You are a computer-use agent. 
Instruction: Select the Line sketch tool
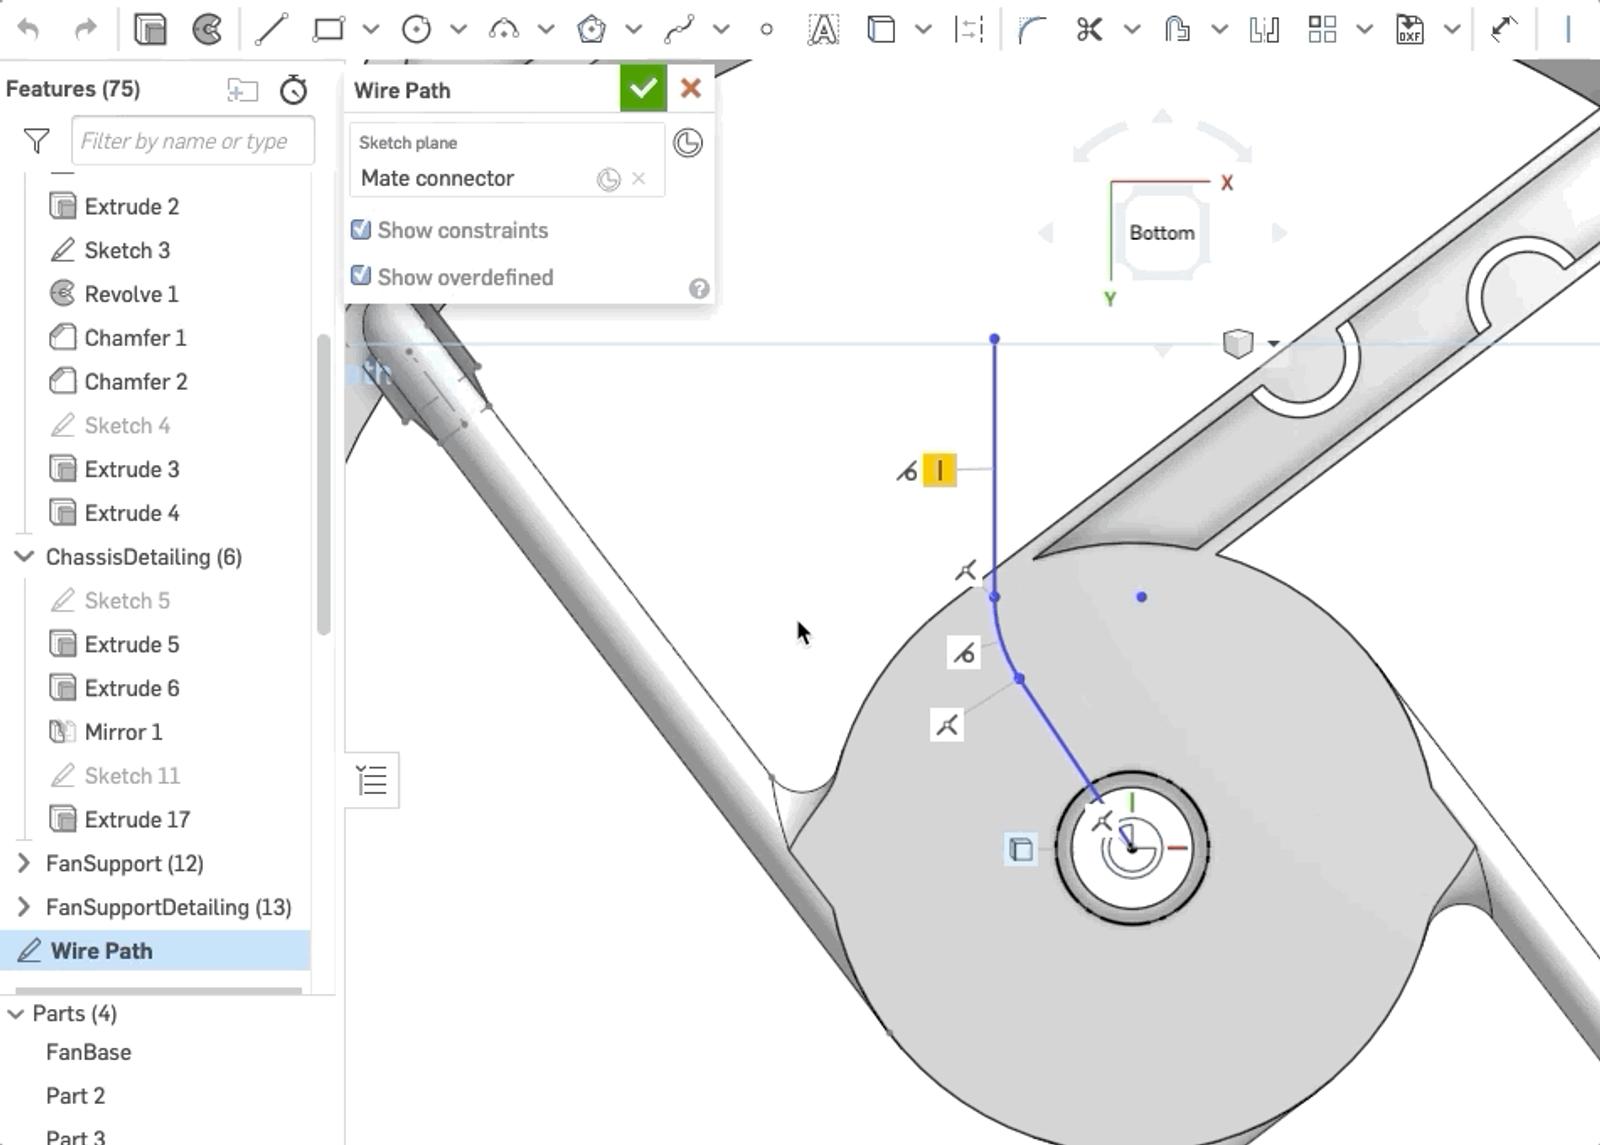point(270,29)
